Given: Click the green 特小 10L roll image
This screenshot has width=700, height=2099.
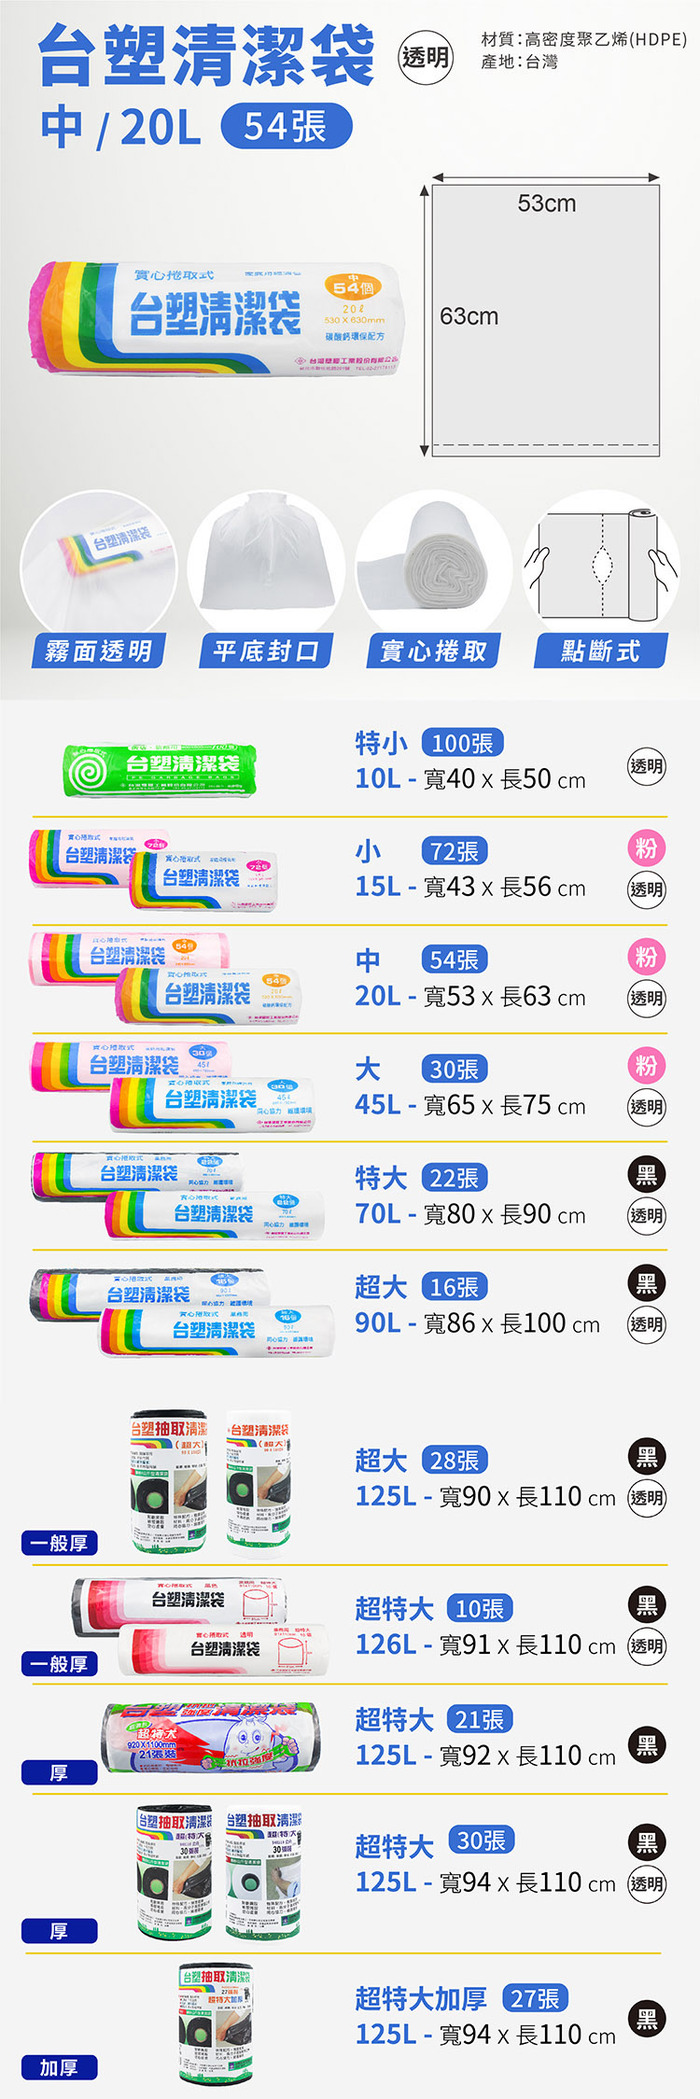Looking at the screenshot, I should pyautogui.click(x=161, y=769).
